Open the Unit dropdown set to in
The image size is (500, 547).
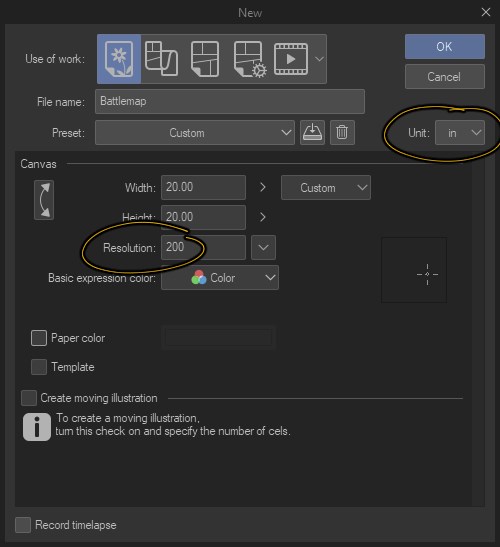[460, 133]
